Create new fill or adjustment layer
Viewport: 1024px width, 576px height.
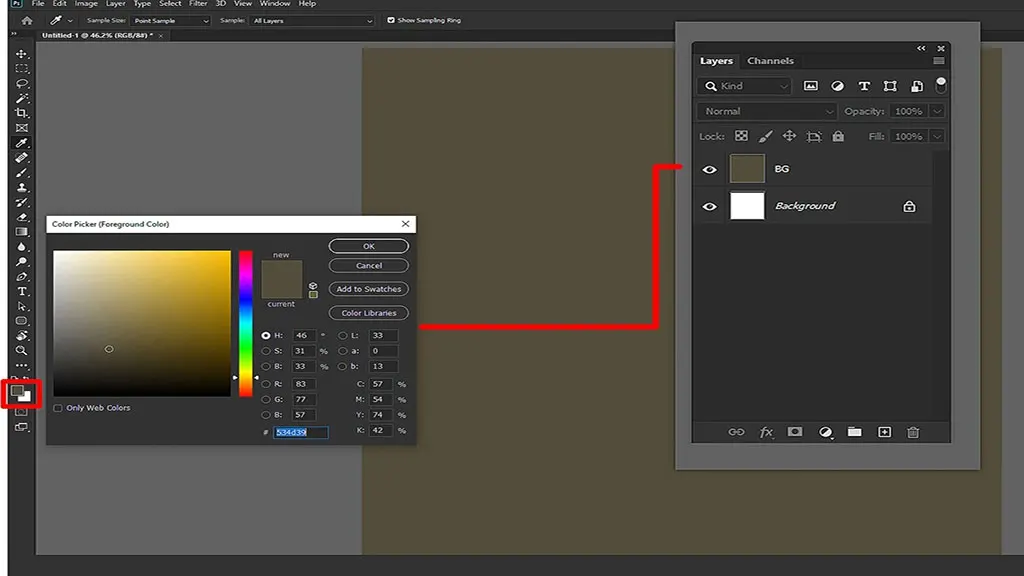coord(825,432)
